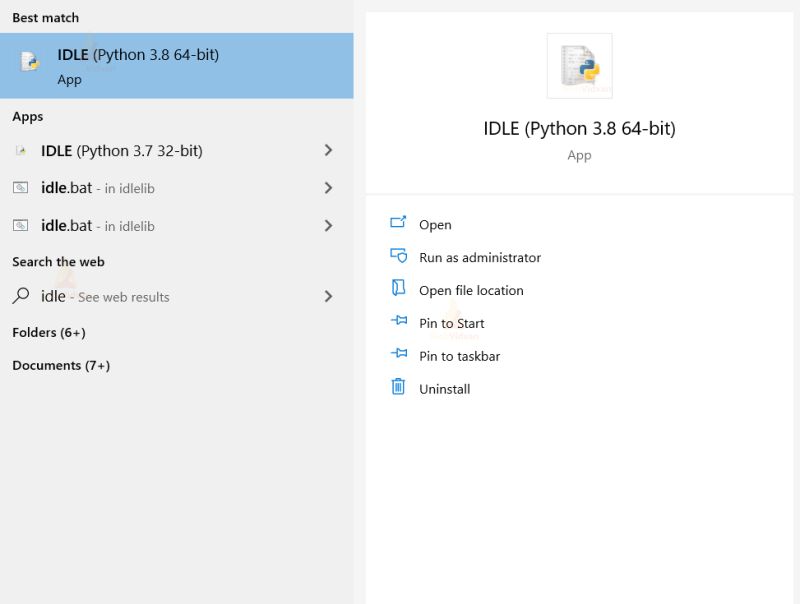The height and width of the screenshot is (604, 800).
Task: Click the IDLE Python 3.7 32-bit icon
Action: coord(22,149)
